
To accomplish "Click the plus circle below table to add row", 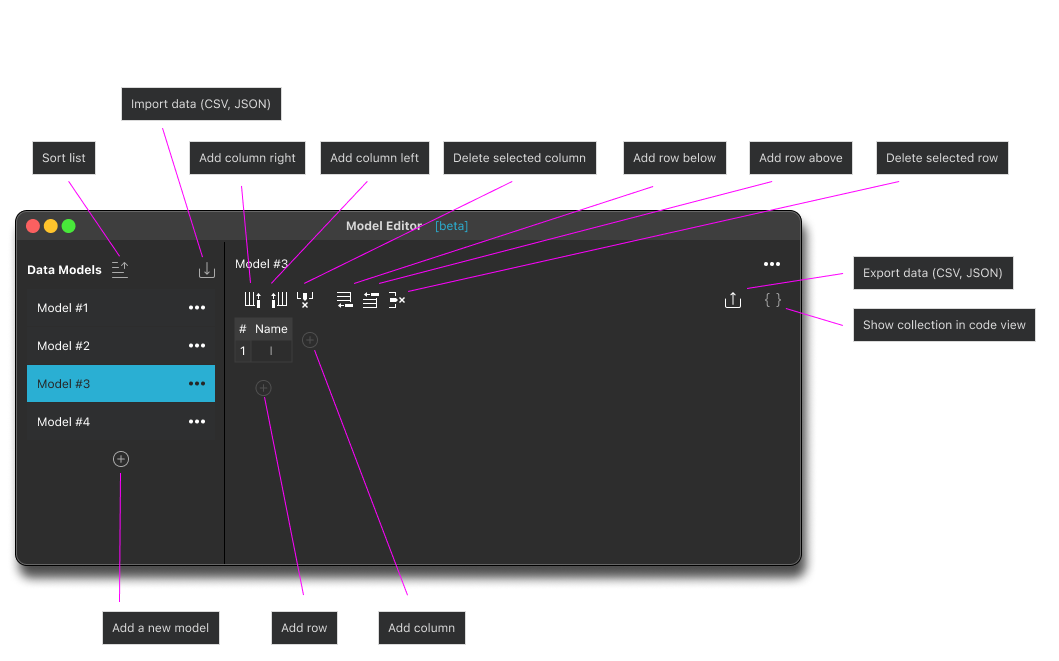I will (x=263, y=388).
